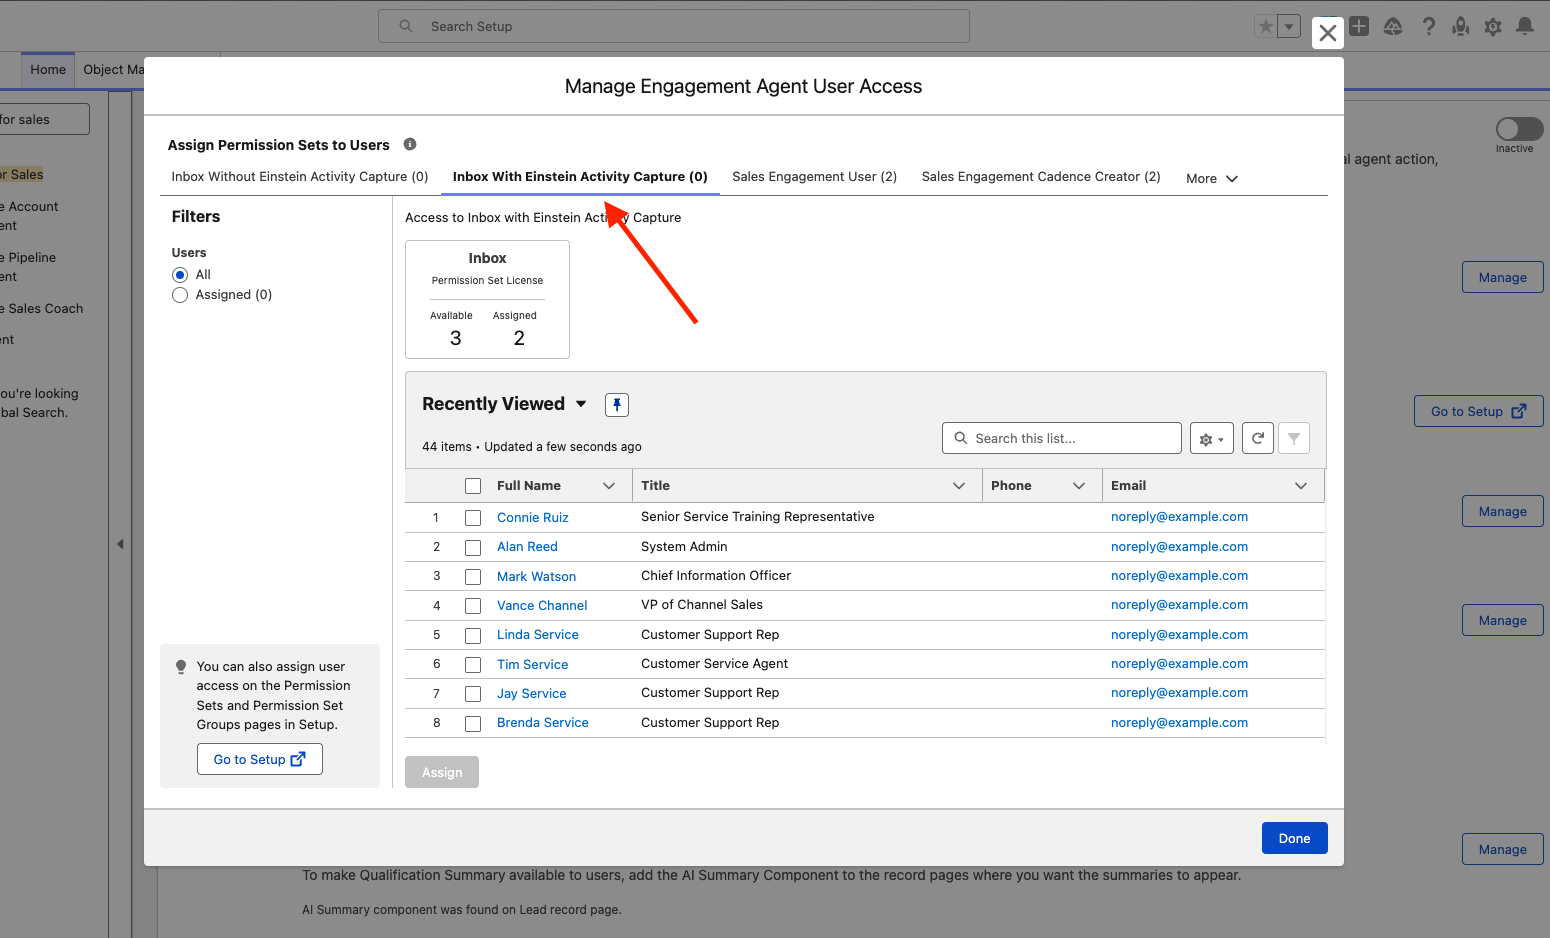Open the Setup gear menu
The height and width of the screenshot is (938, 1550).
pyautogui.click(x=1493, y=27)
